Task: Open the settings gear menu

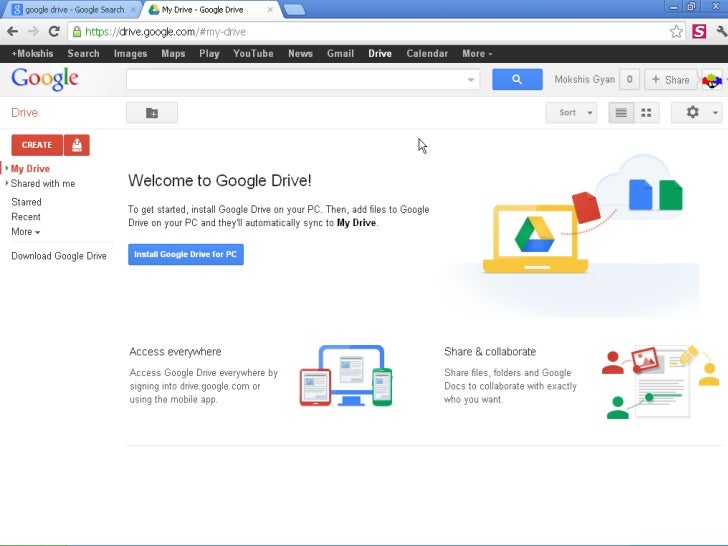Action: (x=692, y=112)
